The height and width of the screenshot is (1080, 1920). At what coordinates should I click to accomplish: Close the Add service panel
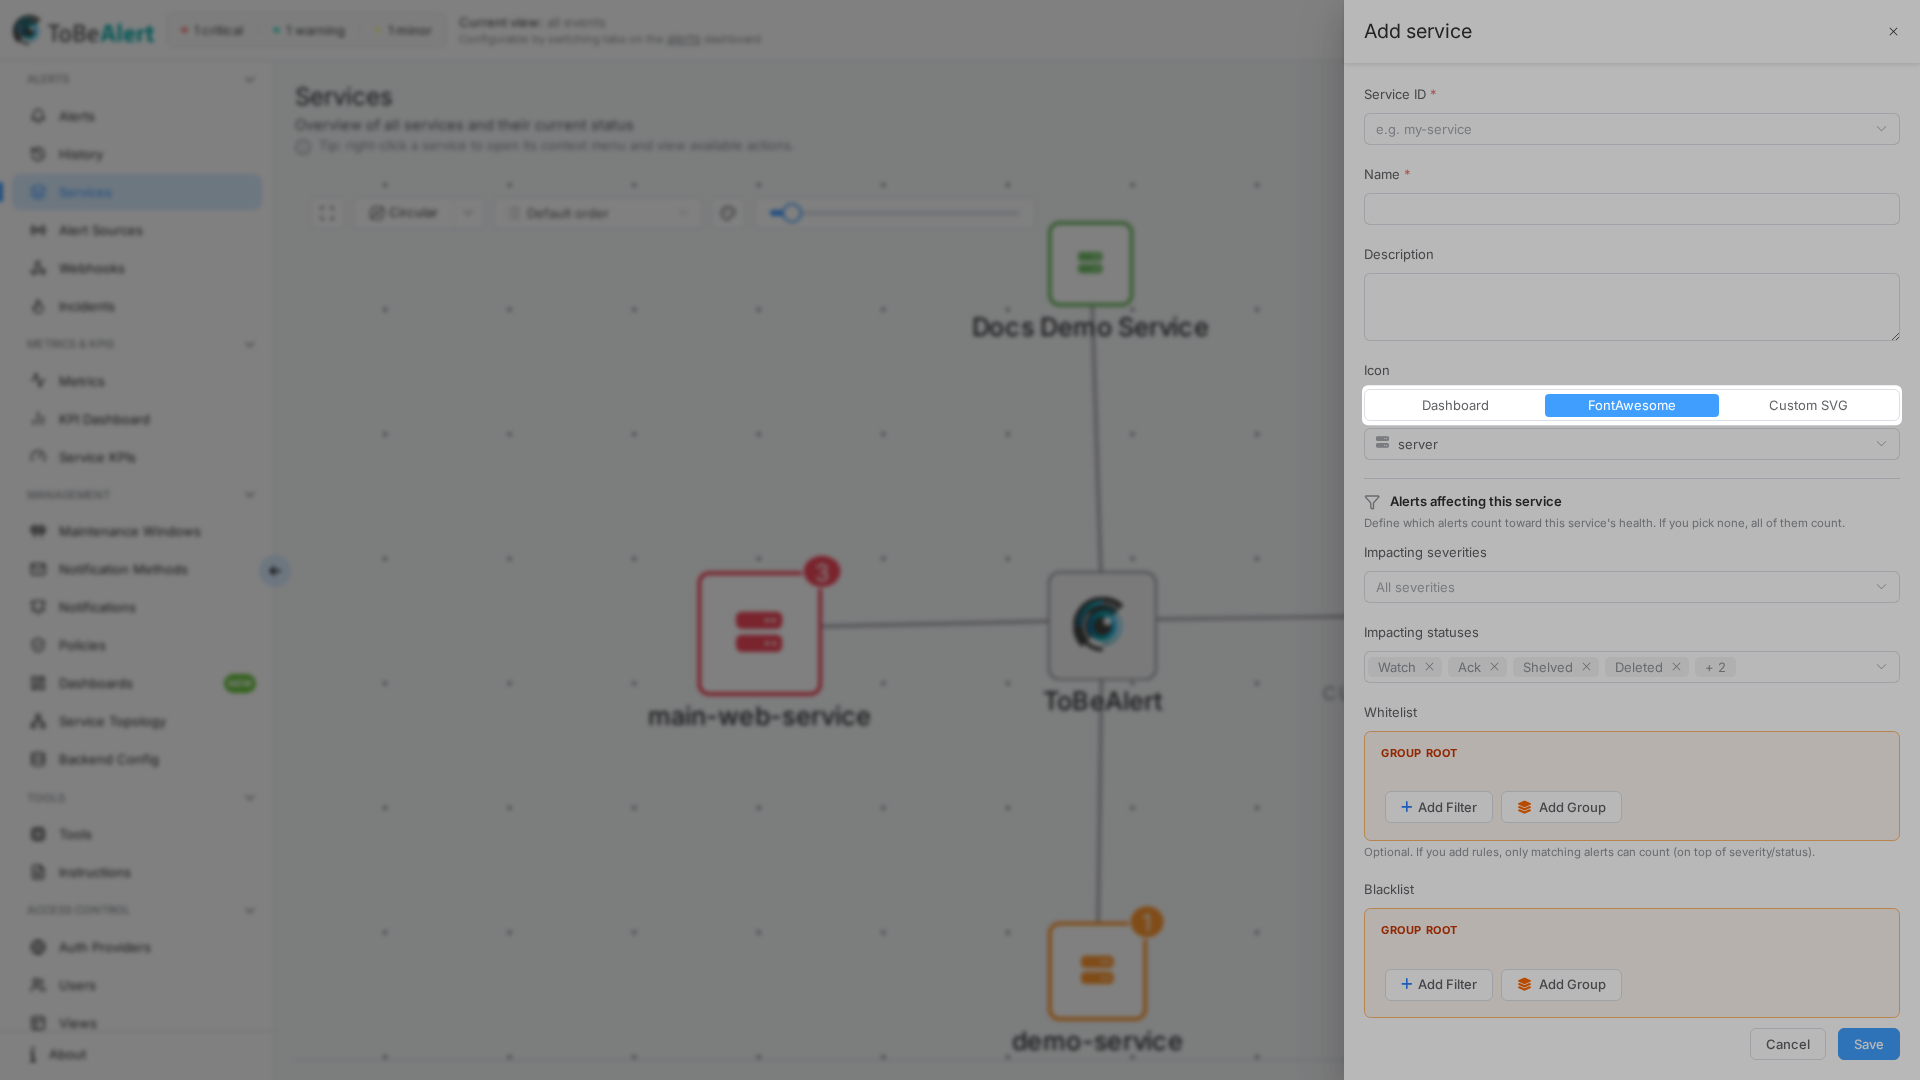pos(1893,32)
